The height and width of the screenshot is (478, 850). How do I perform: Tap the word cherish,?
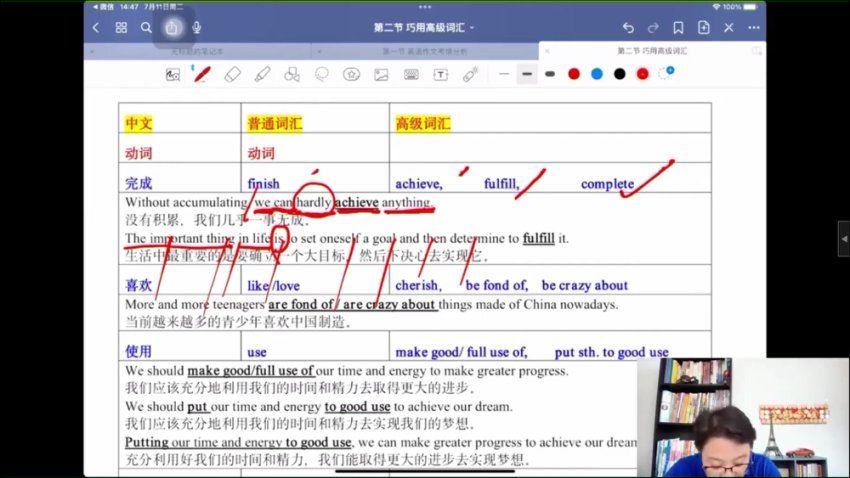(x=418, y=285)
